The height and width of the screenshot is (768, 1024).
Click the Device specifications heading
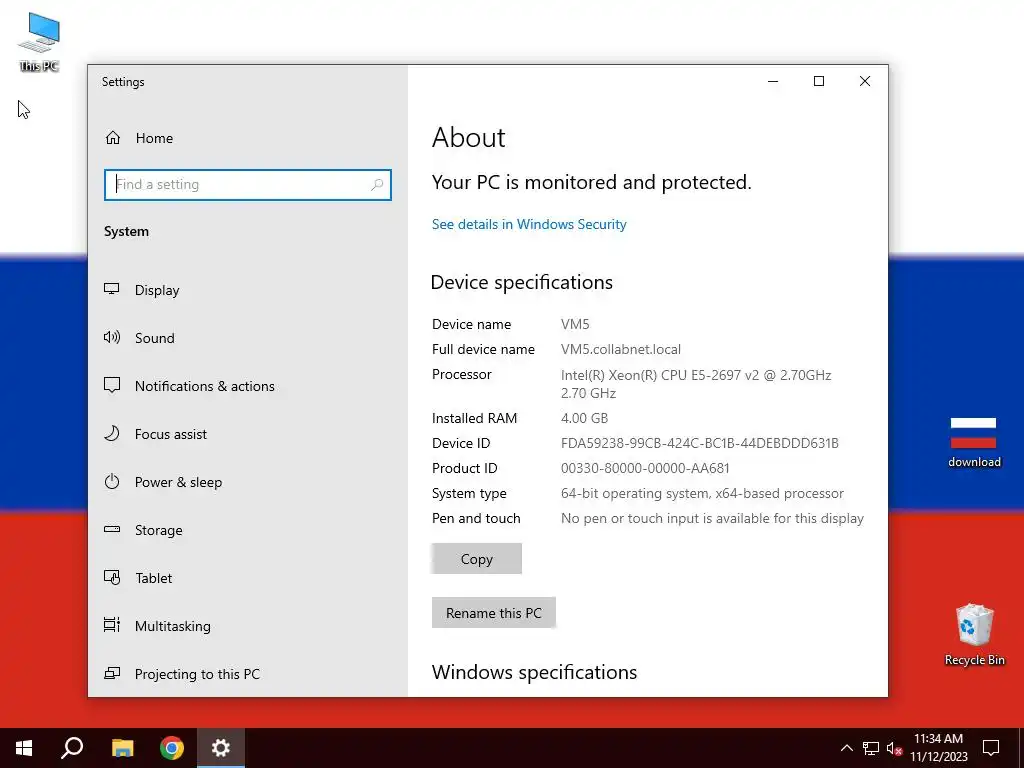click(522, 282)
